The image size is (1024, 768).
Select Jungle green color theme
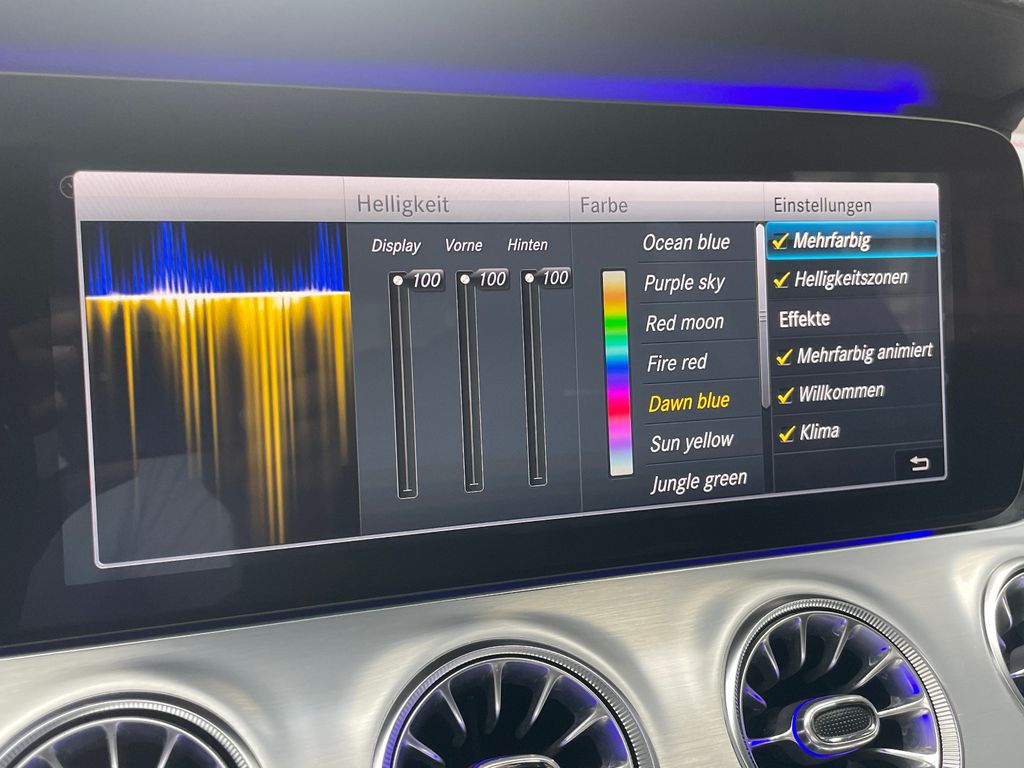698,482
